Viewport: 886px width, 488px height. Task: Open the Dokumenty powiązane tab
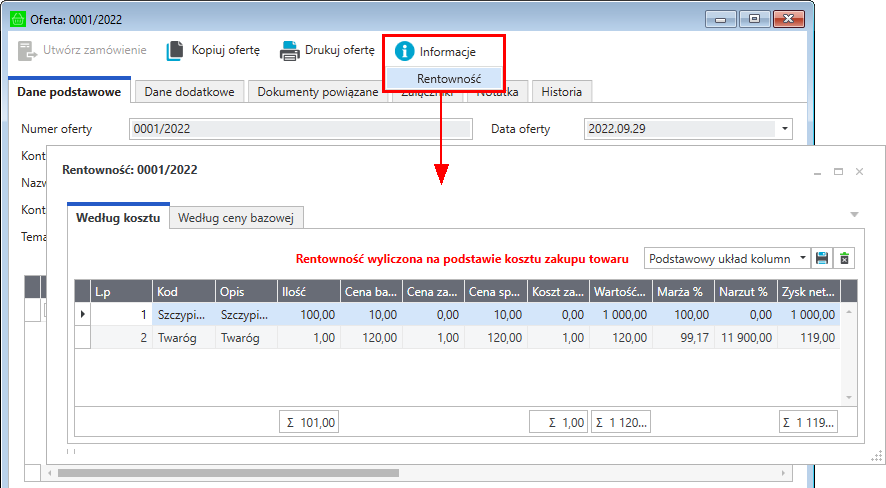[x=317, y=92]
